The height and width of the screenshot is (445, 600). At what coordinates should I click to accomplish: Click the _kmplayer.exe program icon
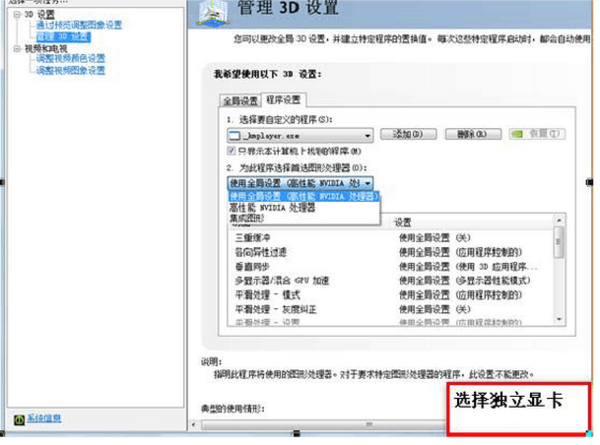[236, 134]
